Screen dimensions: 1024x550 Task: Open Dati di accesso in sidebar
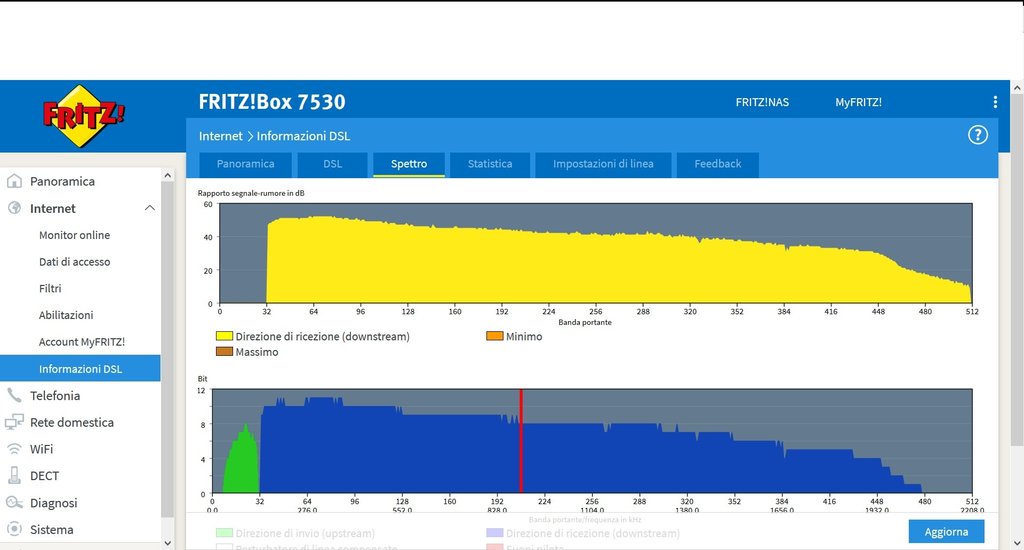74,262
